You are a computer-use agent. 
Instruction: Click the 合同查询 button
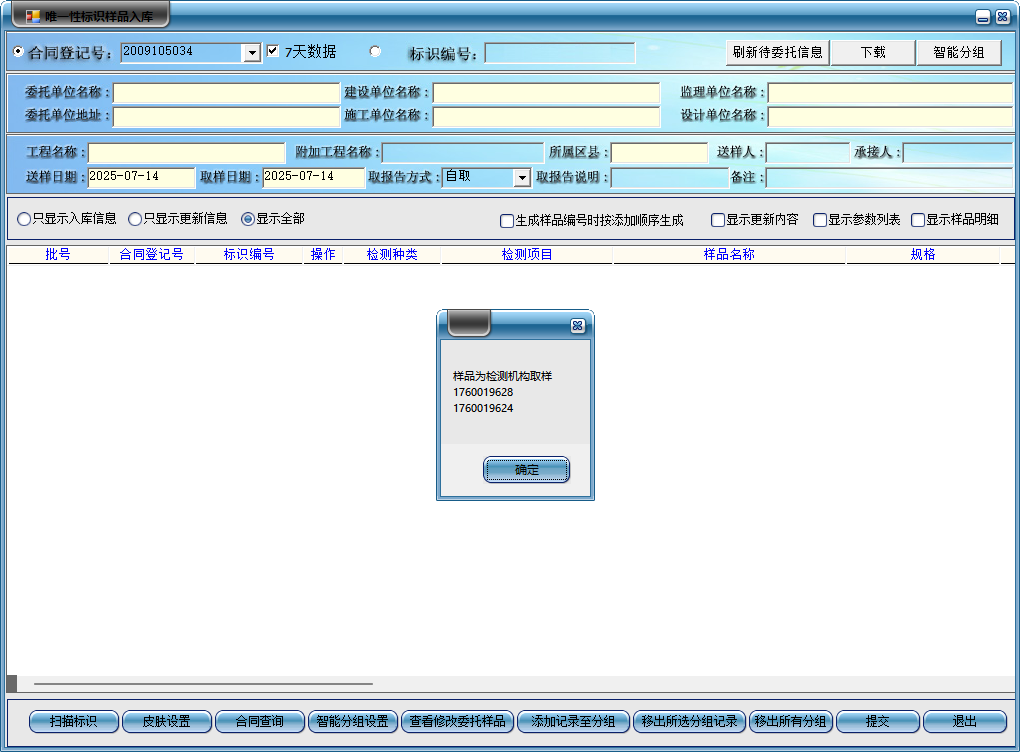pos(259,721)
